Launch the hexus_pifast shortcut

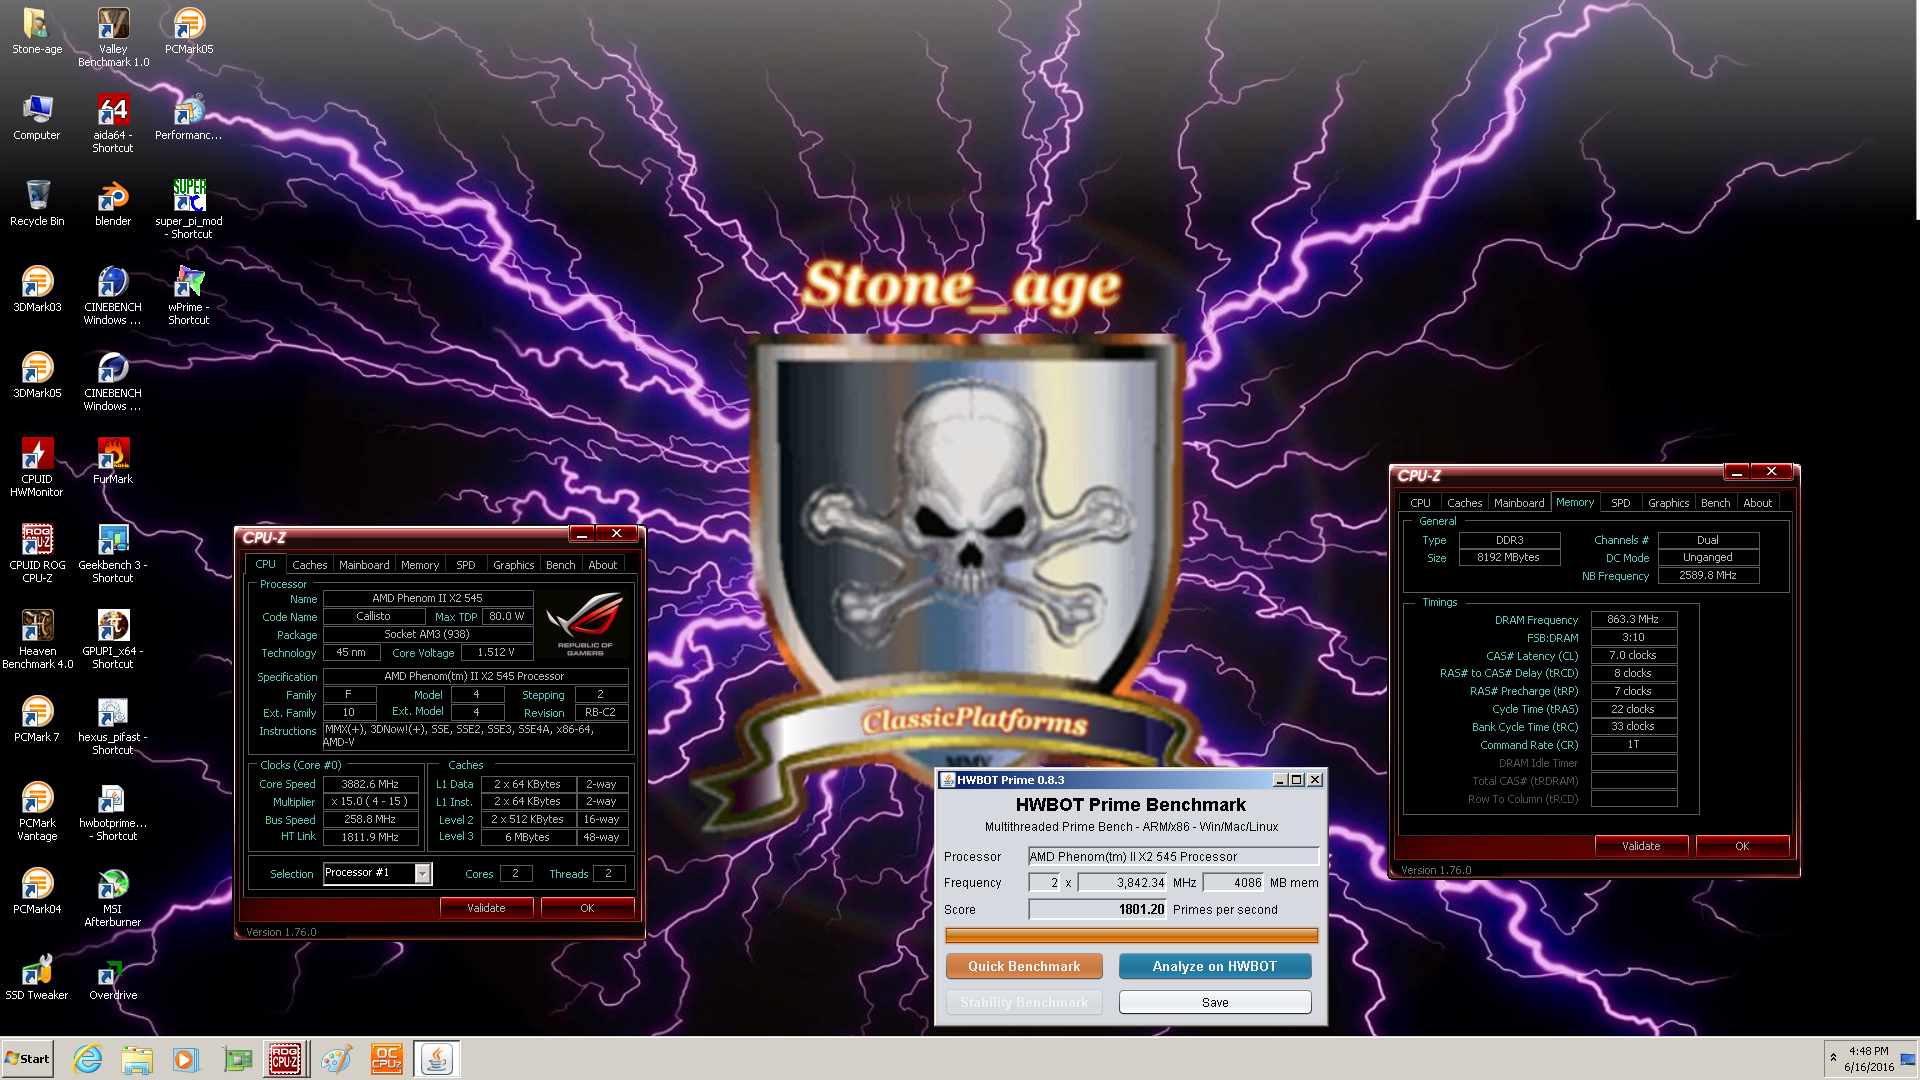(113, 725)
